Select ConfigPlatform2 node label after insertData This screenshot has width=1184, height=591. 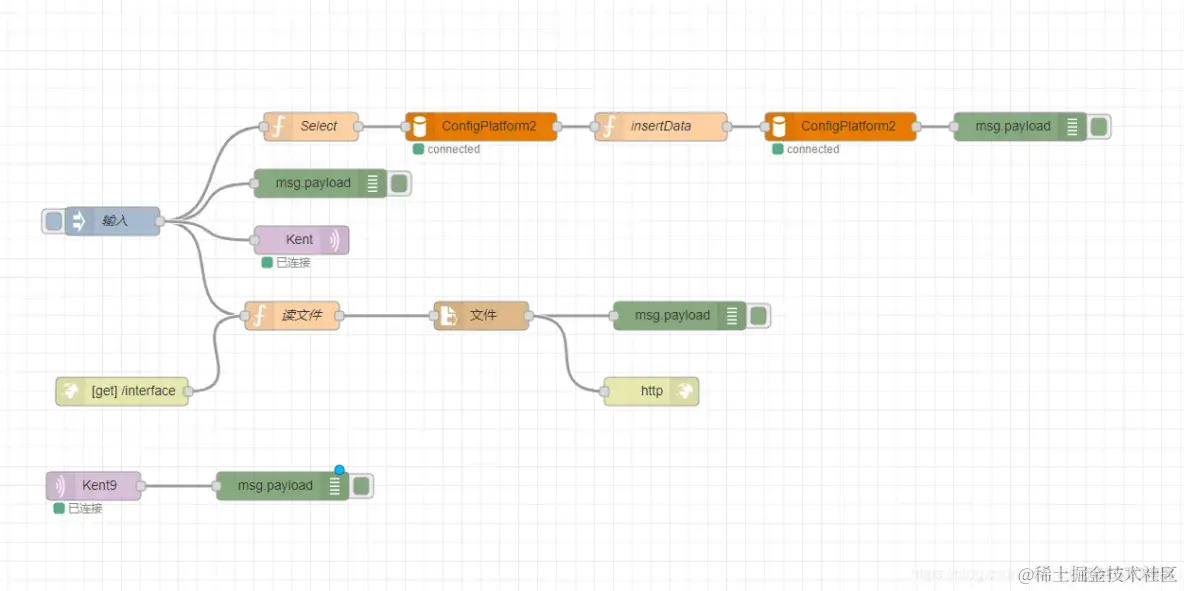(848, 126)
